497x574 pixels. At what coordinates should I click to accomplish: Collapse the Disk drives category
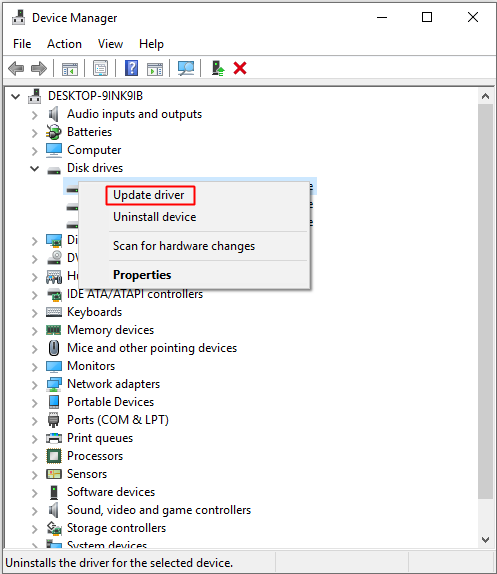click(34, 169)
